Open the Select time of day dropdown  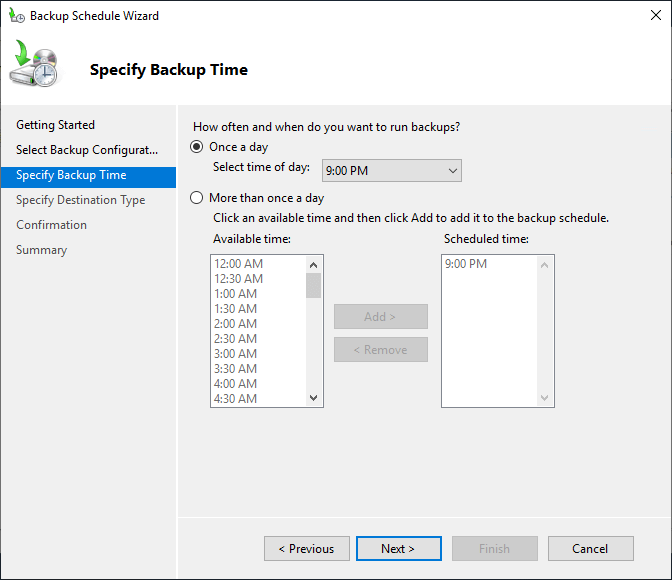pyautogui.click(x=392, y=171)
